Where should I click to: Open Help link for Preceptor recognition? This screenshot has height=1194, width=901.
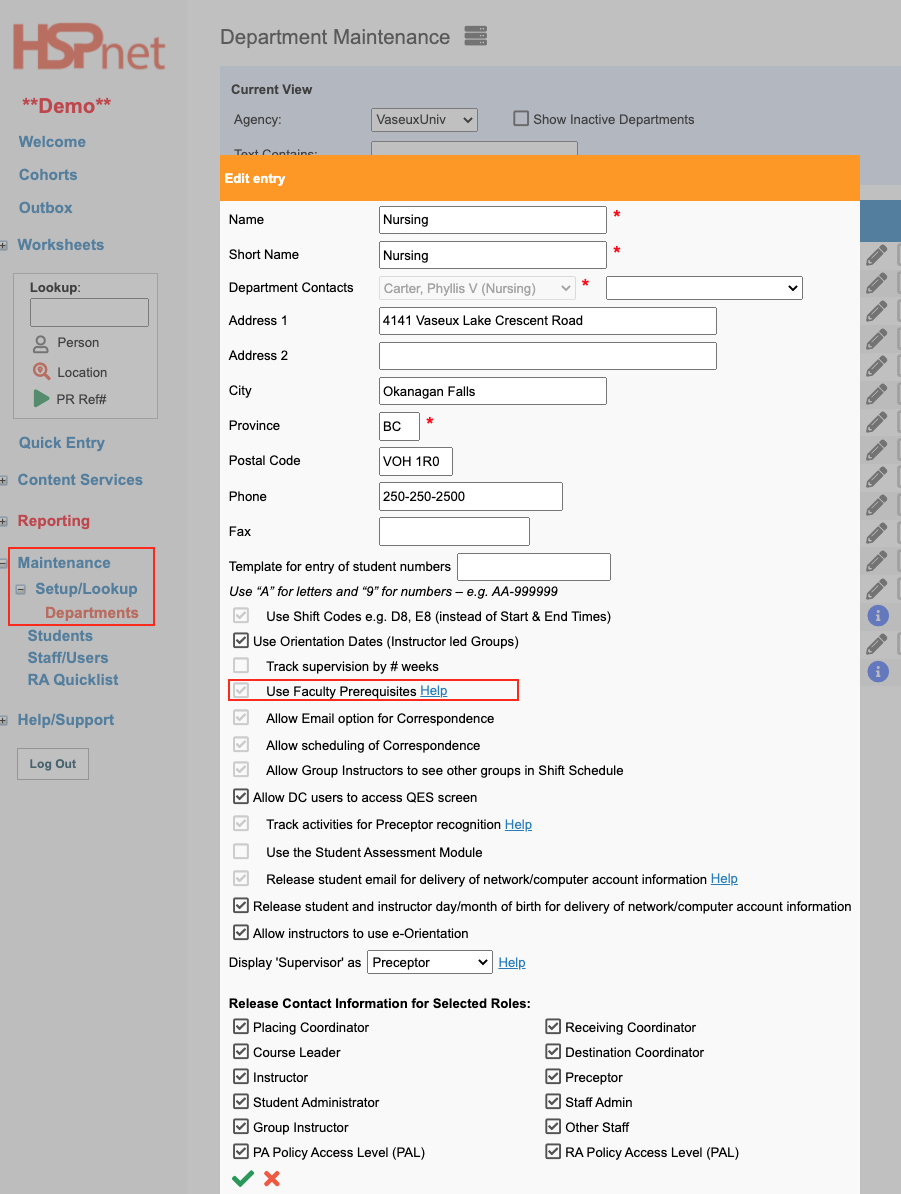518,825
